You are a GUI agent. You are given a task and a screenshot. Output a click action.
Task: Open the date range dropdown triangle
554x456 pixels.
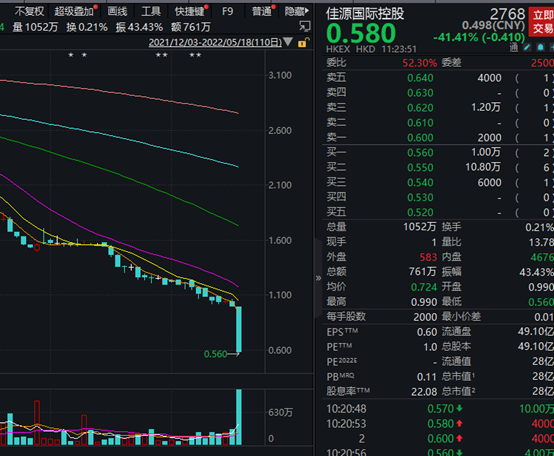click(288, 42)
